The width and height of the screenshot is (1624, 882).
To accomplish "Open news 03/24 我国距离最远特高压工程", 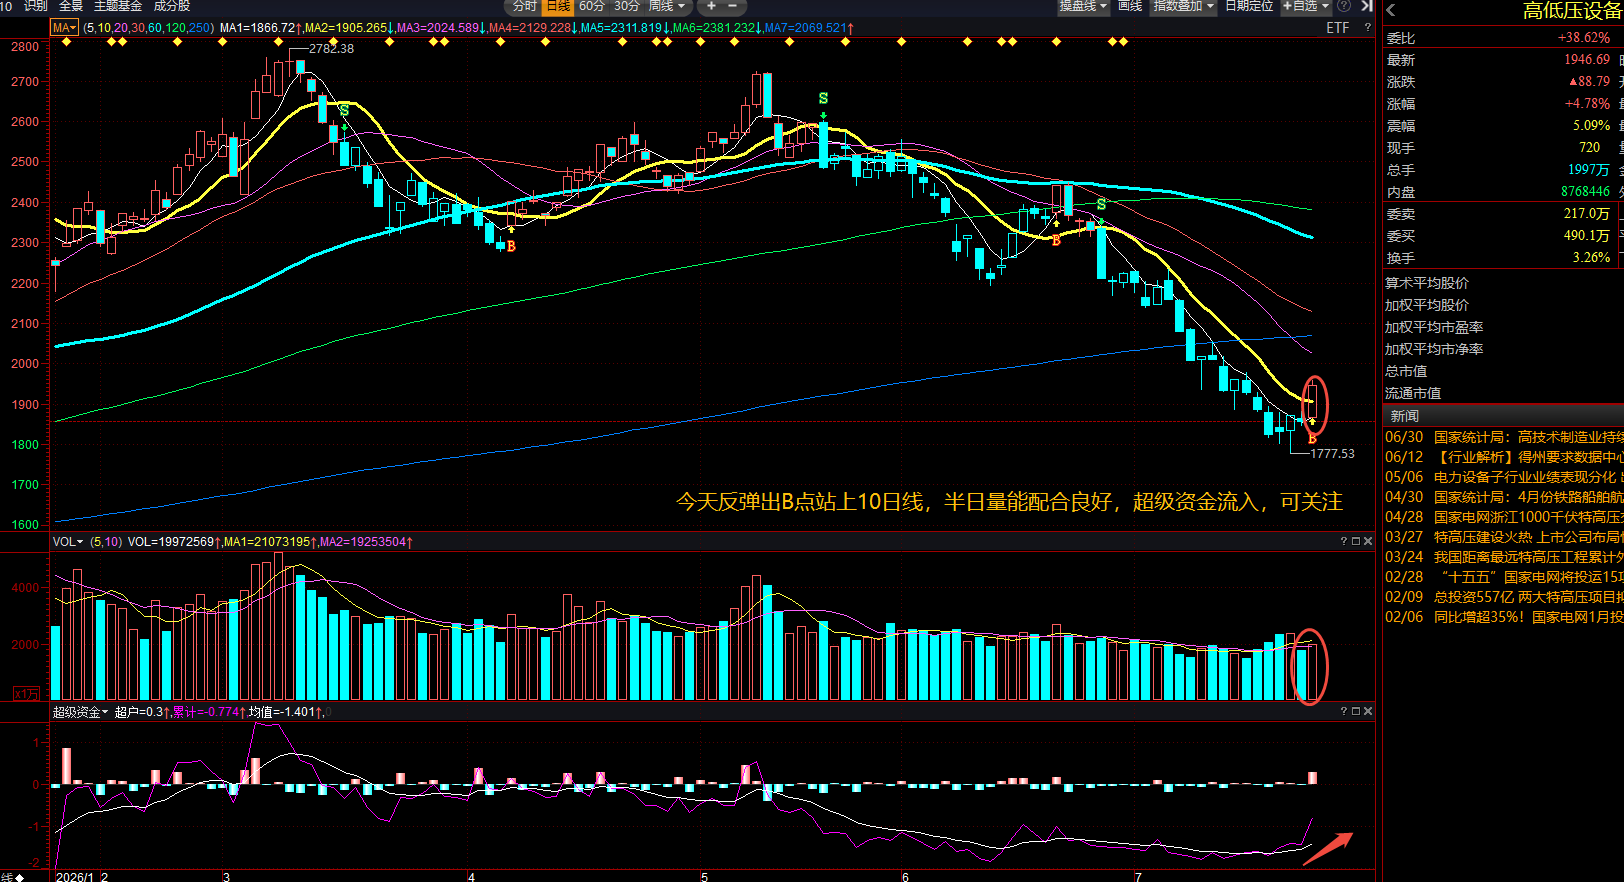I will pos(1503,557).
